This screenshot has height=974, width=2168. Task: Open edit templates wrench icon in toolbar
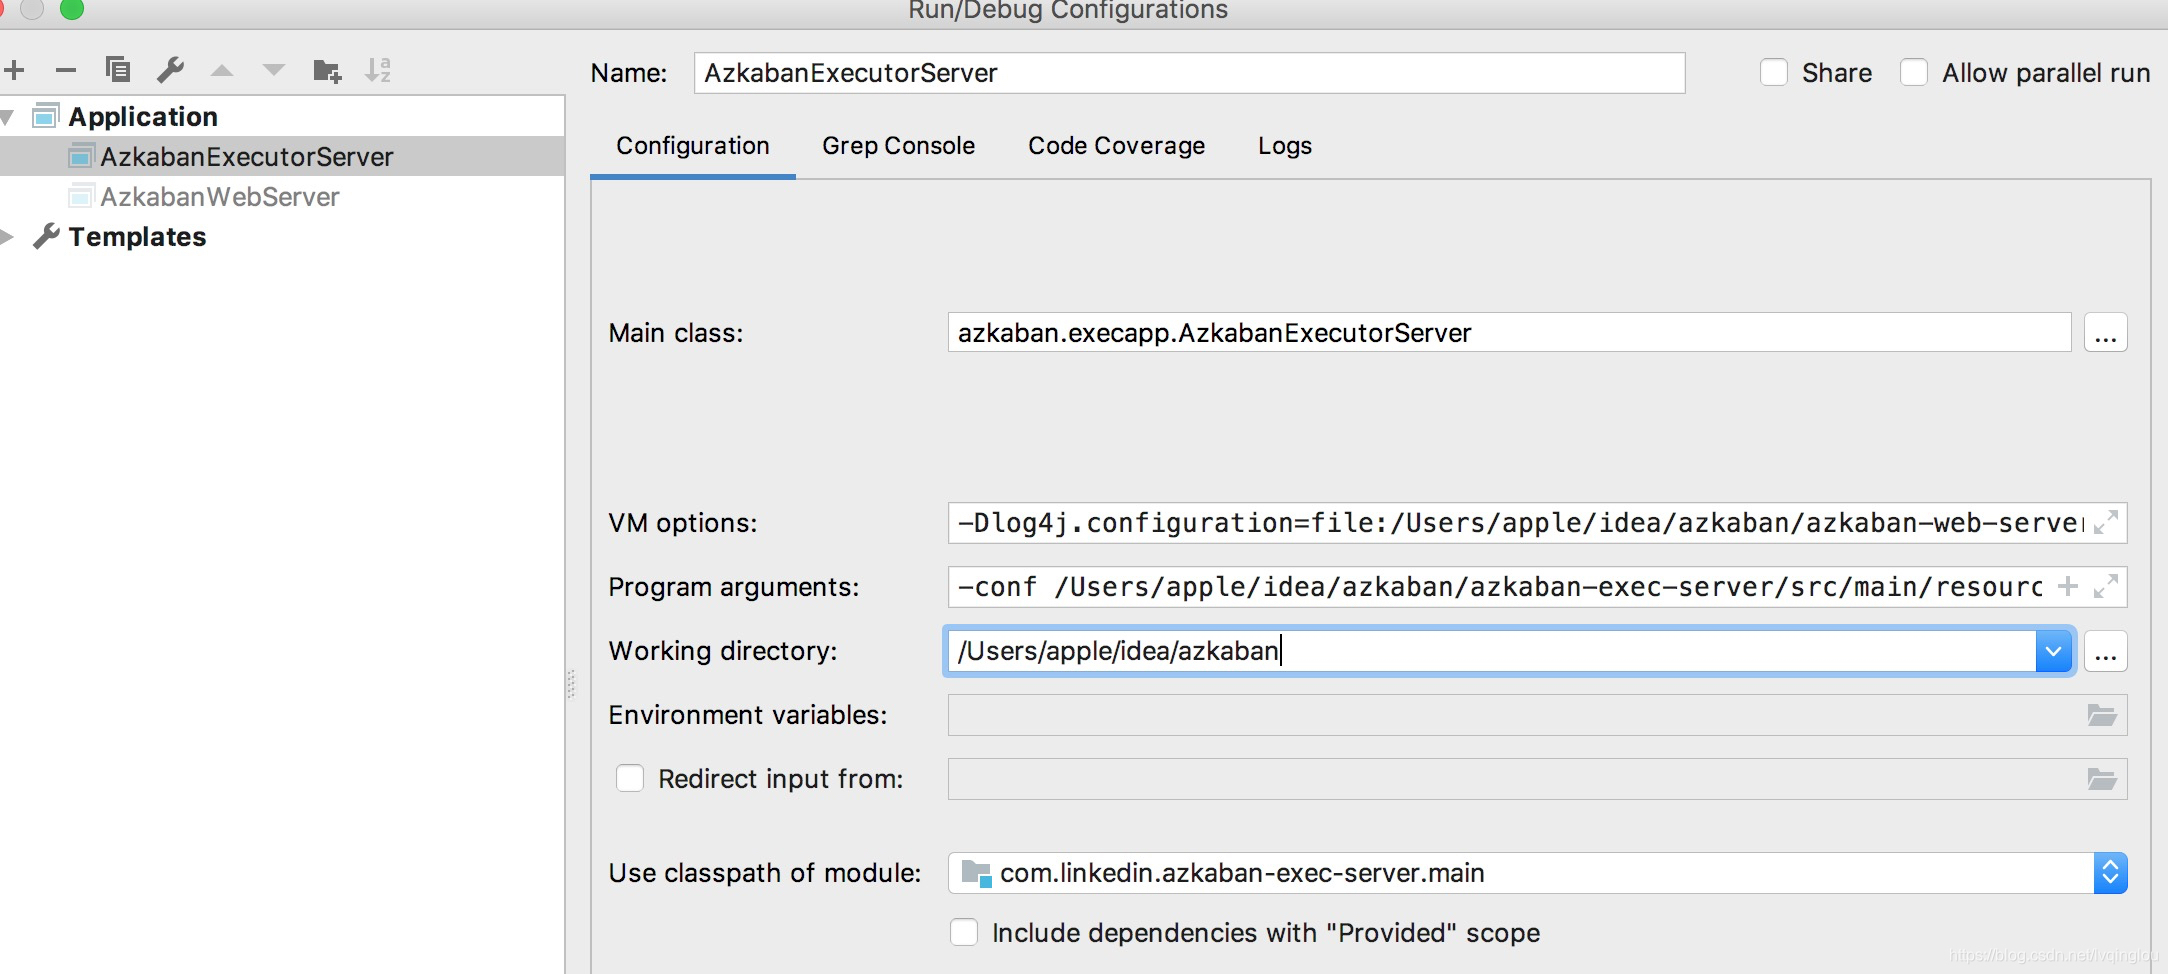pyautogui.click(x=170, y=70)
